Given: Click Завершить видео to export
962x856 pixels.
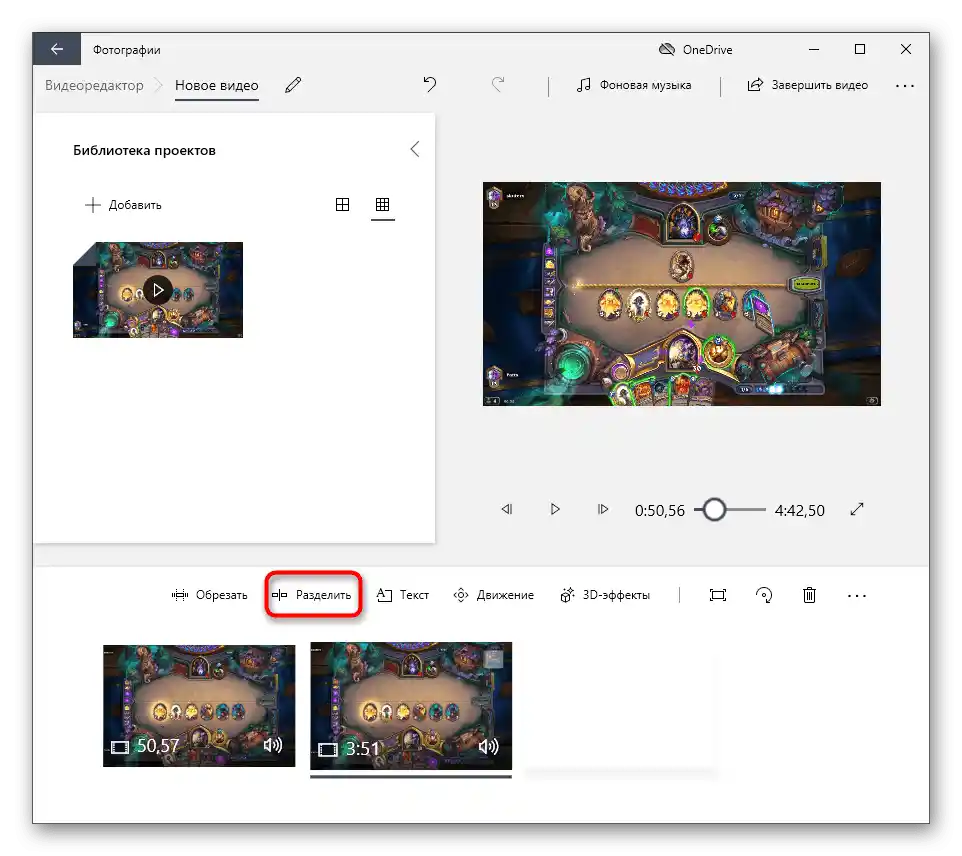Looking at the screenshot, I should coord(807,85).
